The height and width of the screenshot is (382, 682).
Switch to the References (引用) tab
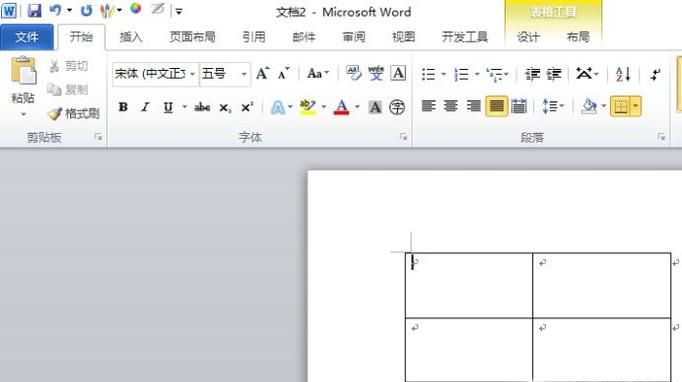pyautogui.click(x=254, y=37)
